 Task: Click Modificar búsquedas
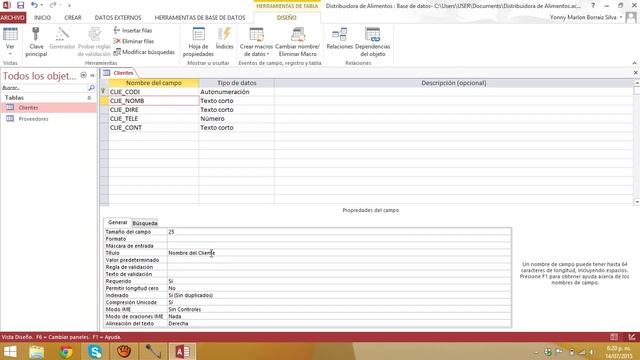click(144, 52)
